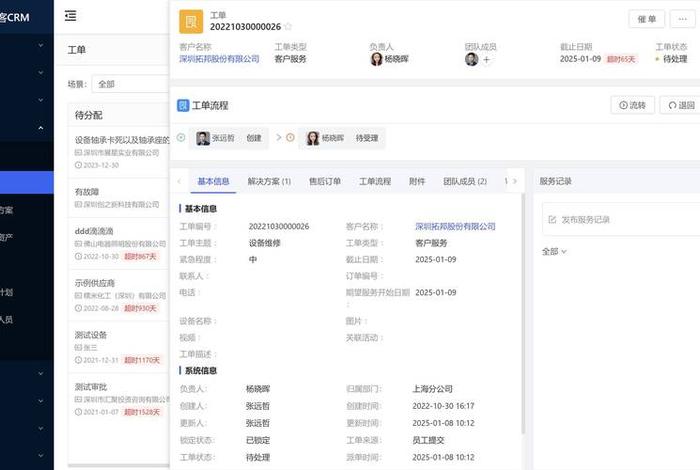Collapse the sidebar with the menu fold icon

[x=71, y=16]
